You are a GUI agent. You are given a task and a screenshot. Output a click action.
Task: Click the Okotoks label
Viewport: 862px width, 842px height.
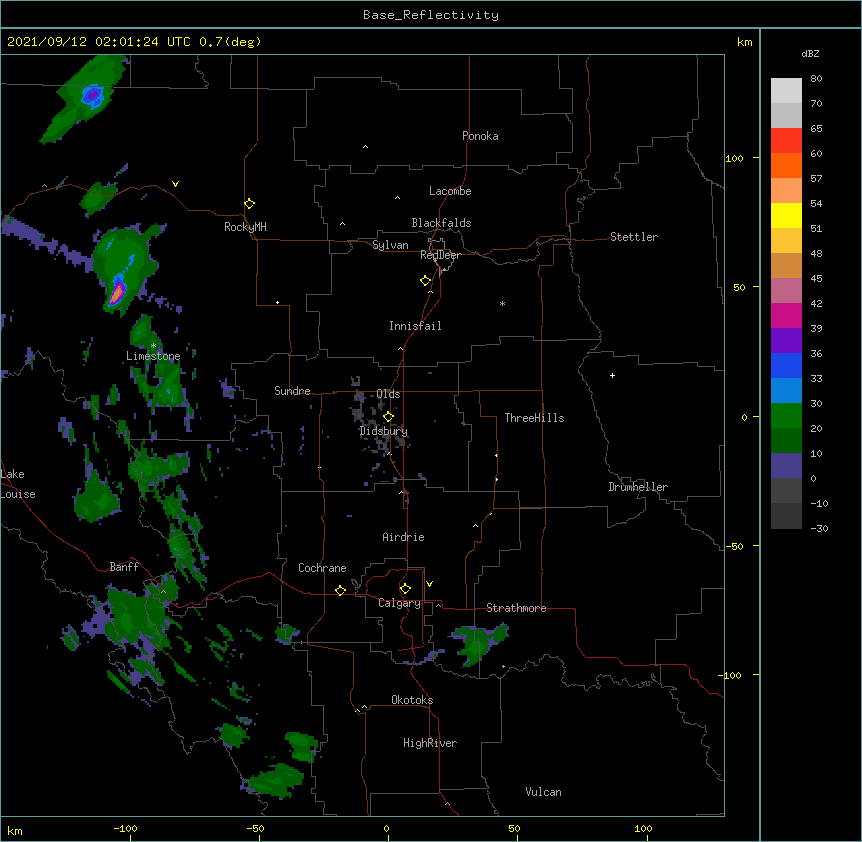[412, 700]
